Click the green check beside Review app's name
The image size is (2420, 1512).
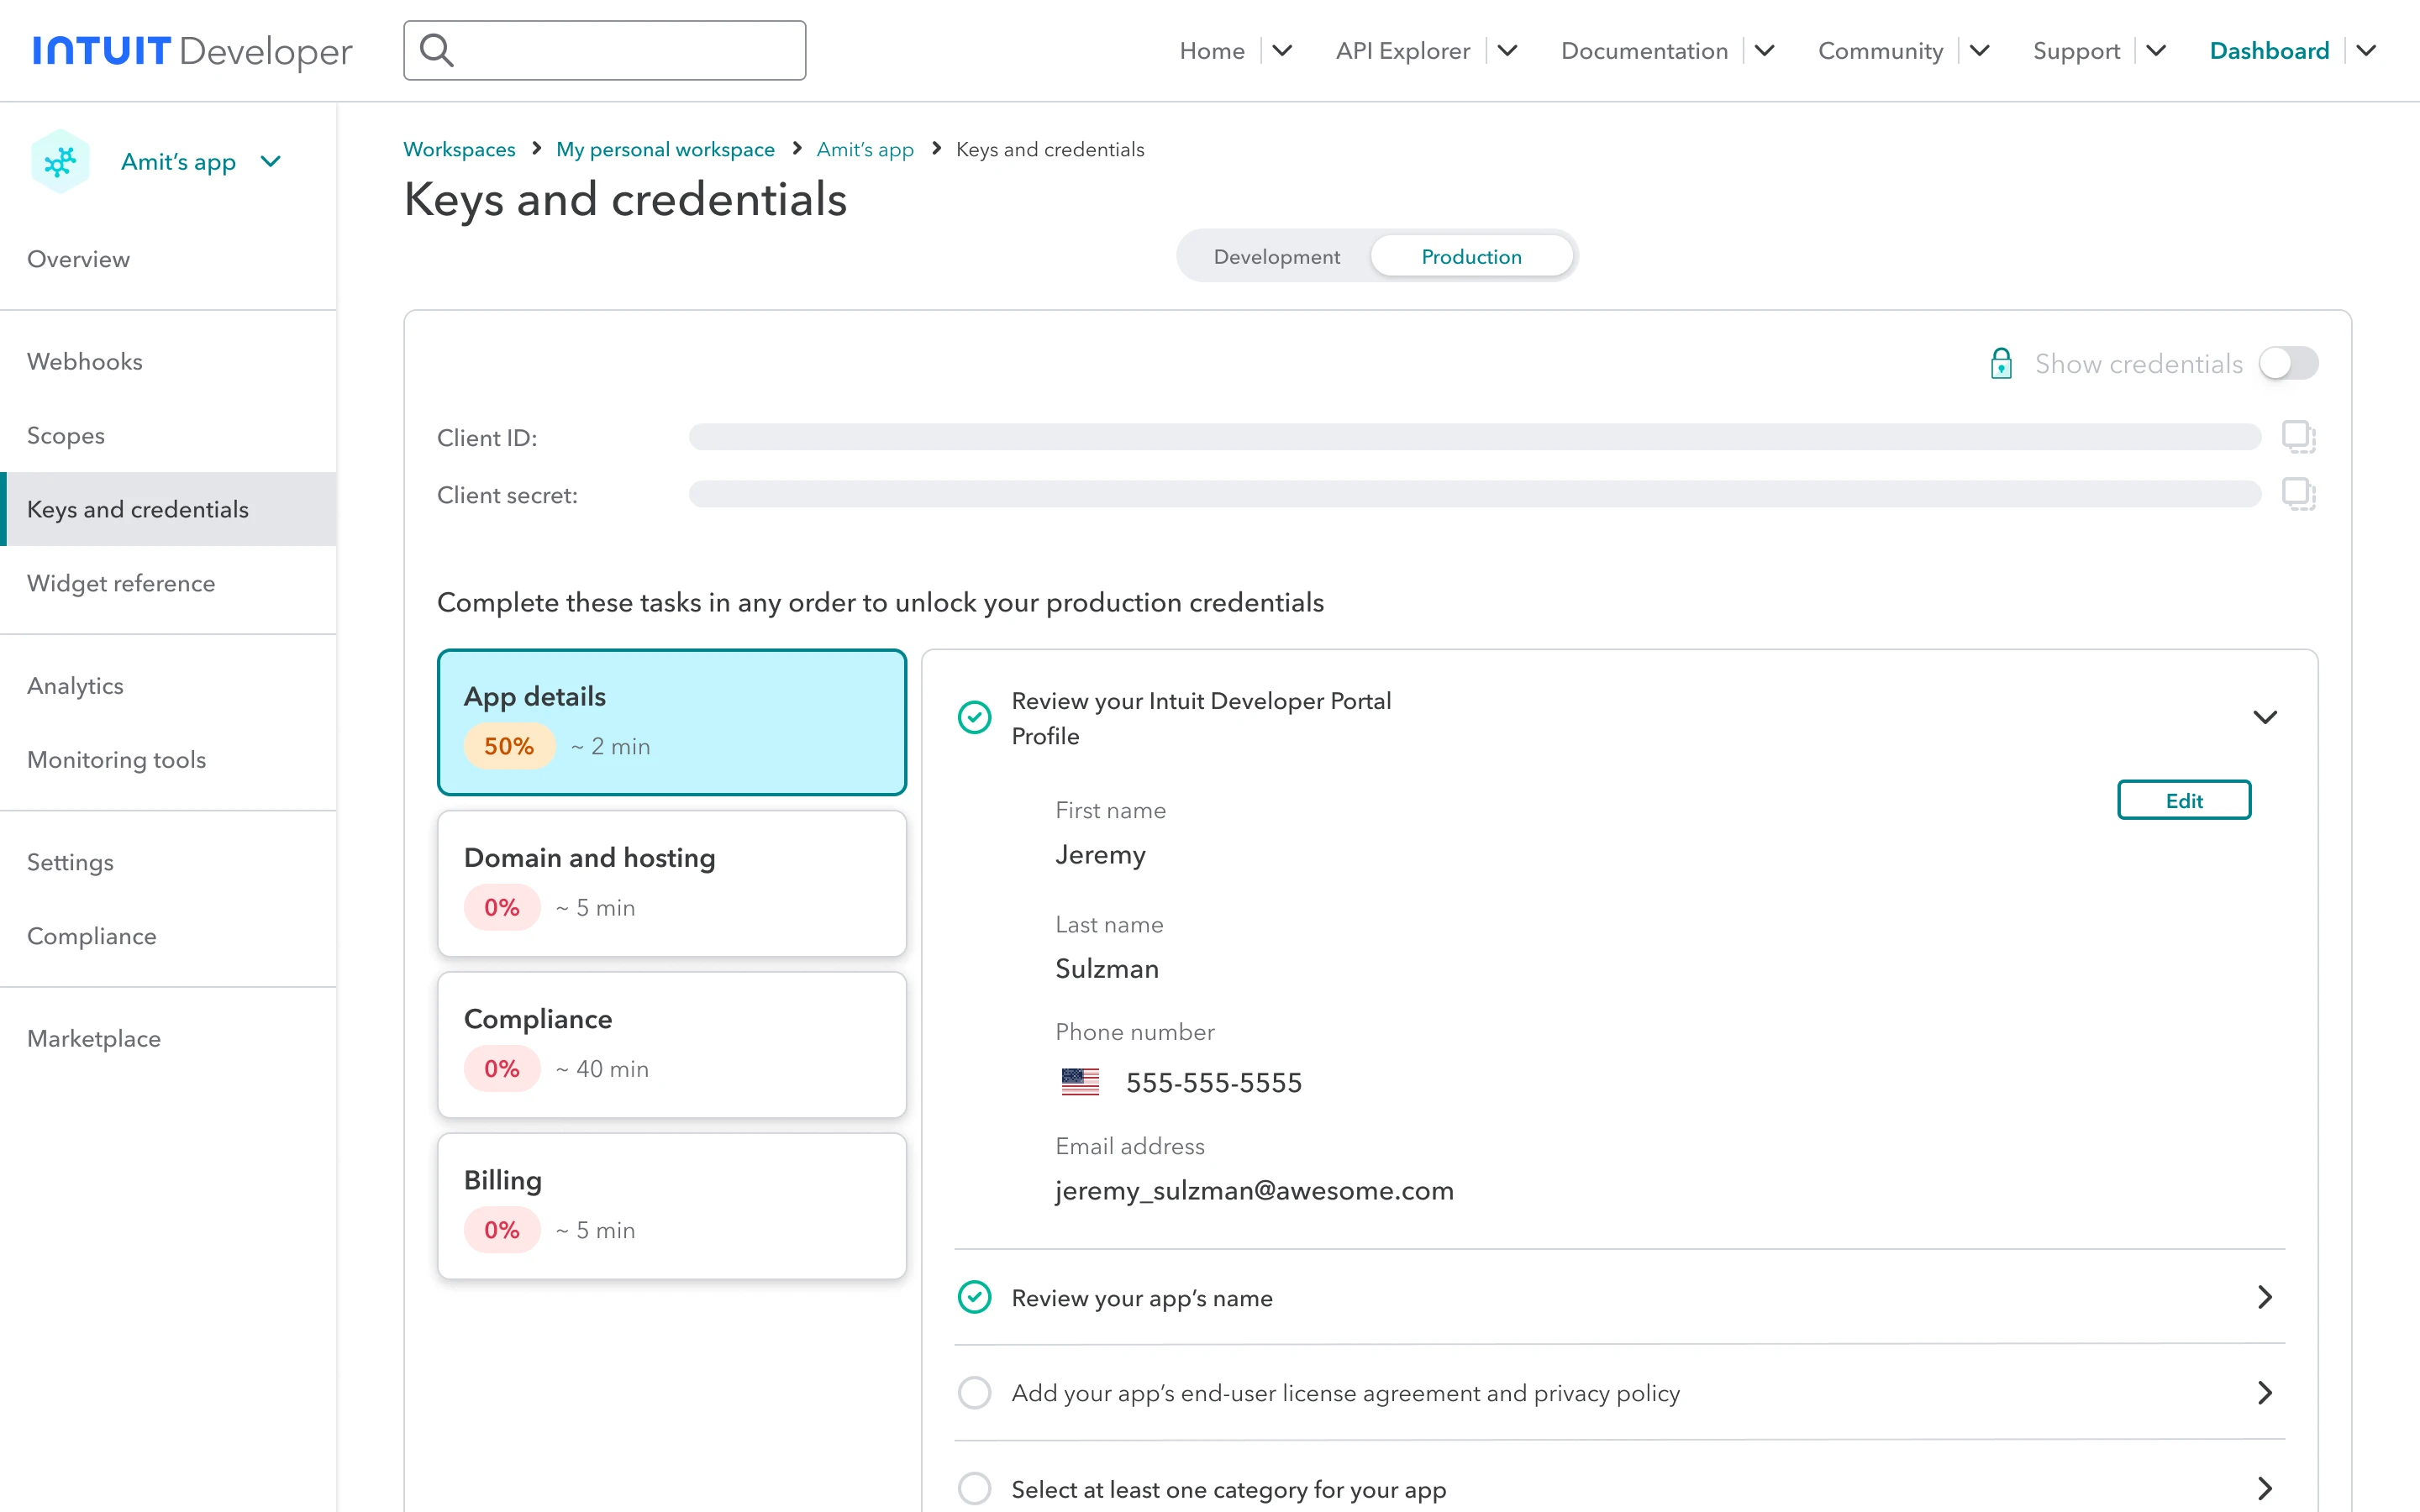tap(974, 1297)
